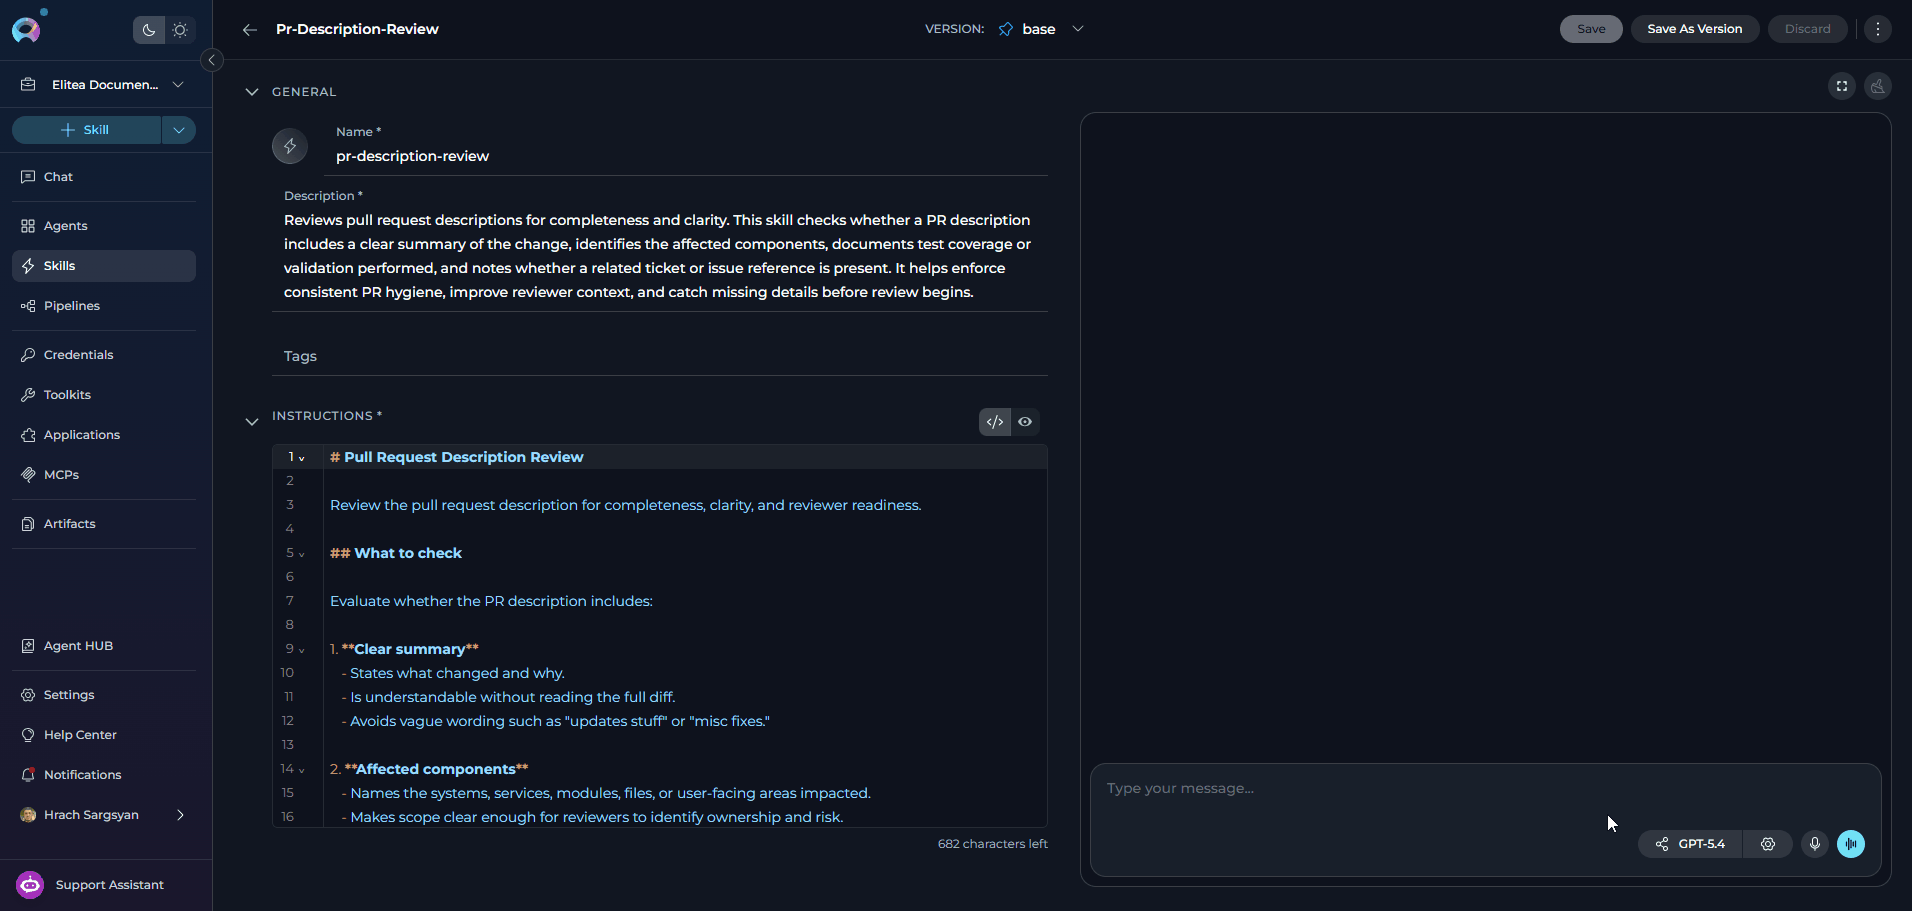Switch instructions to code view
Viewport: 1912px width, 911px height.
click(x=995, y=422)
